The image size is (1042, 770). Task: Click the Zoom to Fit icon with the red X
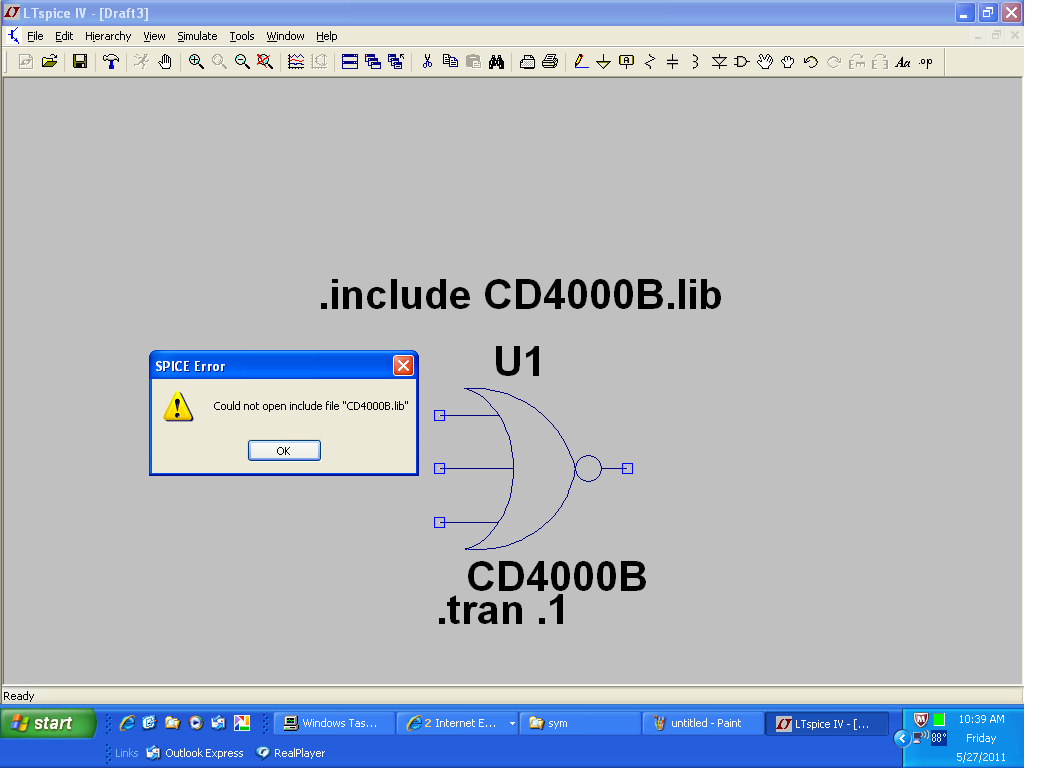click(264, 62)
